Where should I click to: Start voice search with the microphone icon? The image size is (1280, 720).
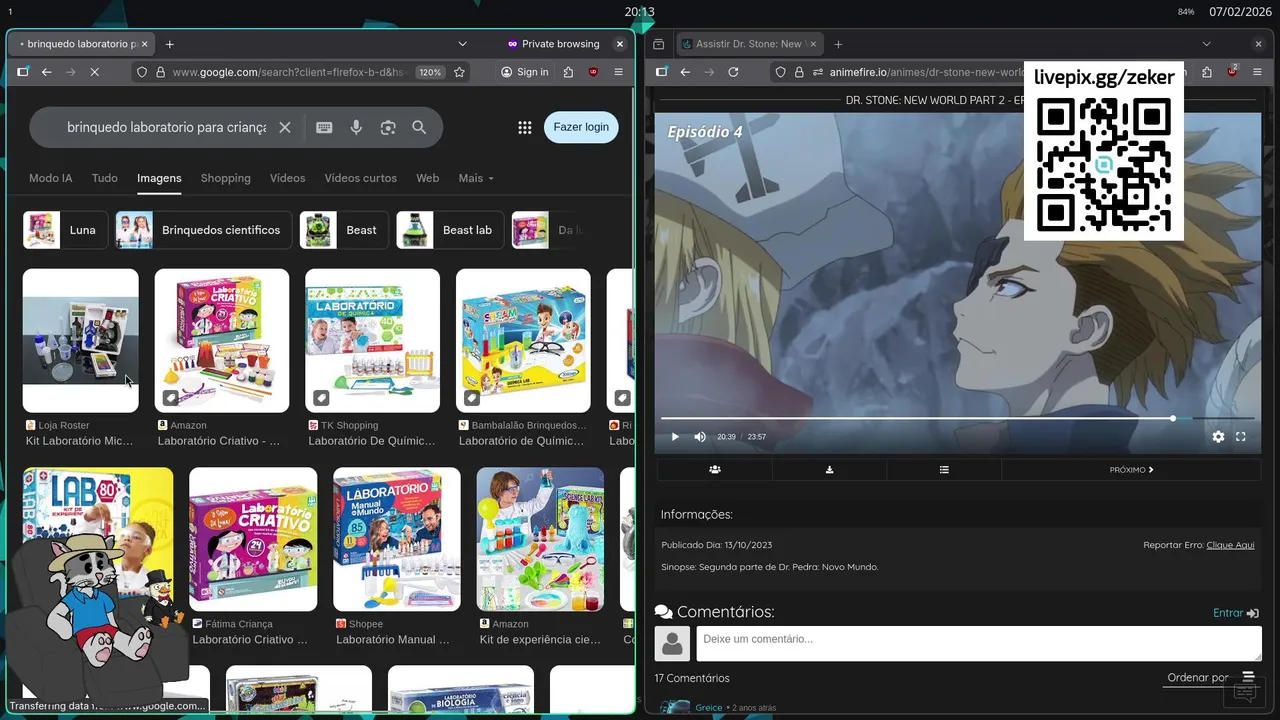(356, 127)
